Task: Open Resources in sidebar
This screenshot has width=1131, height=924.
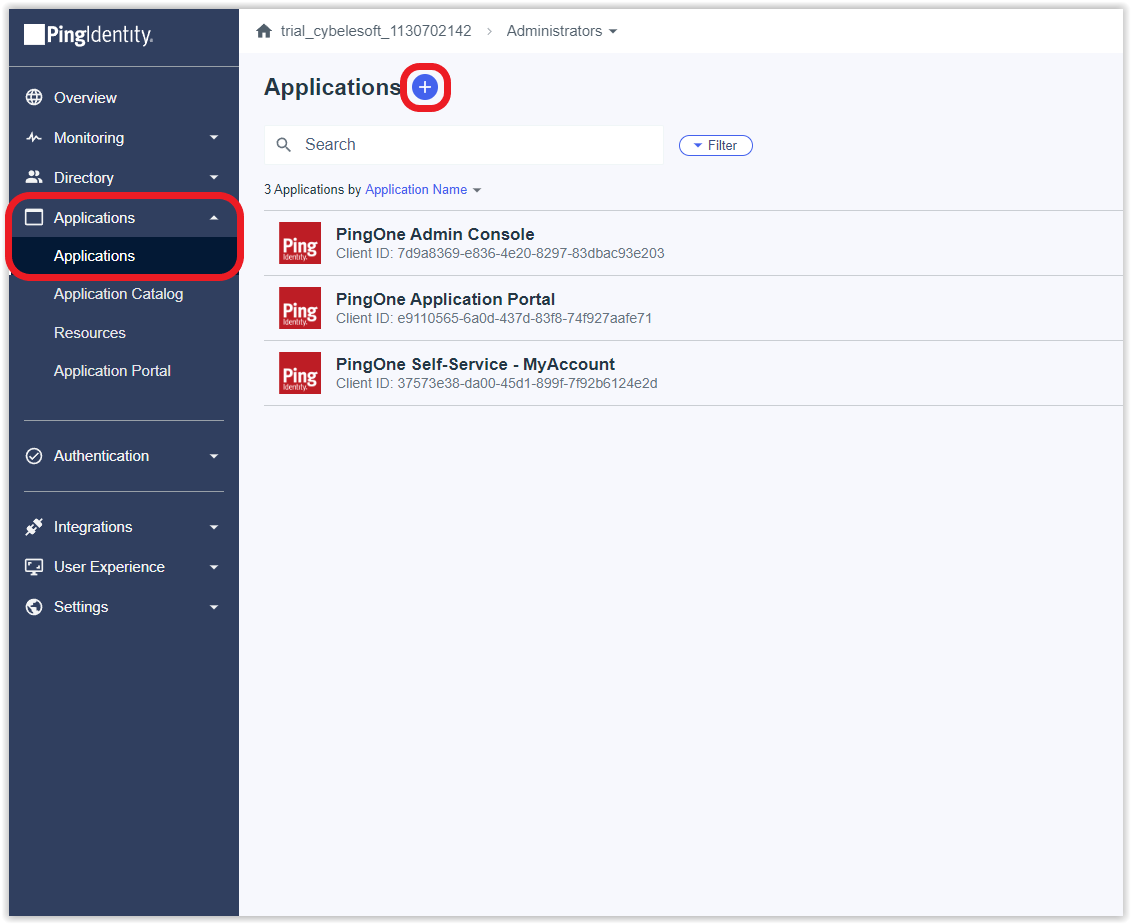Action: pyautogui.click(x=89, y=333)
